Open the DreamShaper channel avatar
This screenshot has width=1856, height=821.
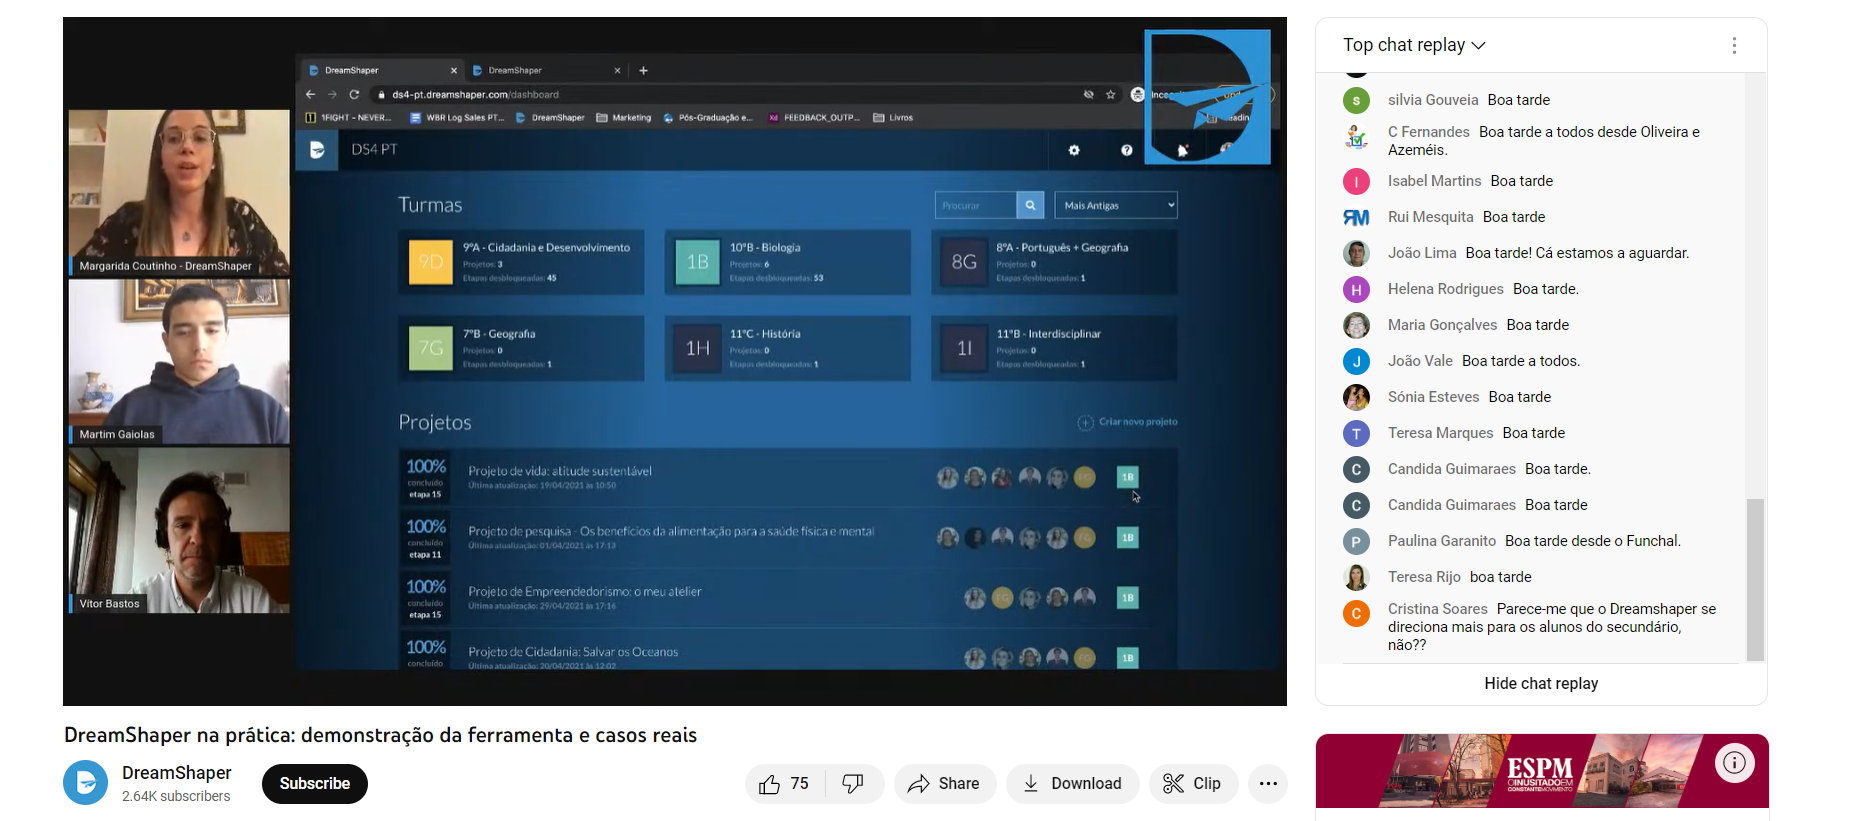pyautogui.click(x=85, y=783)
